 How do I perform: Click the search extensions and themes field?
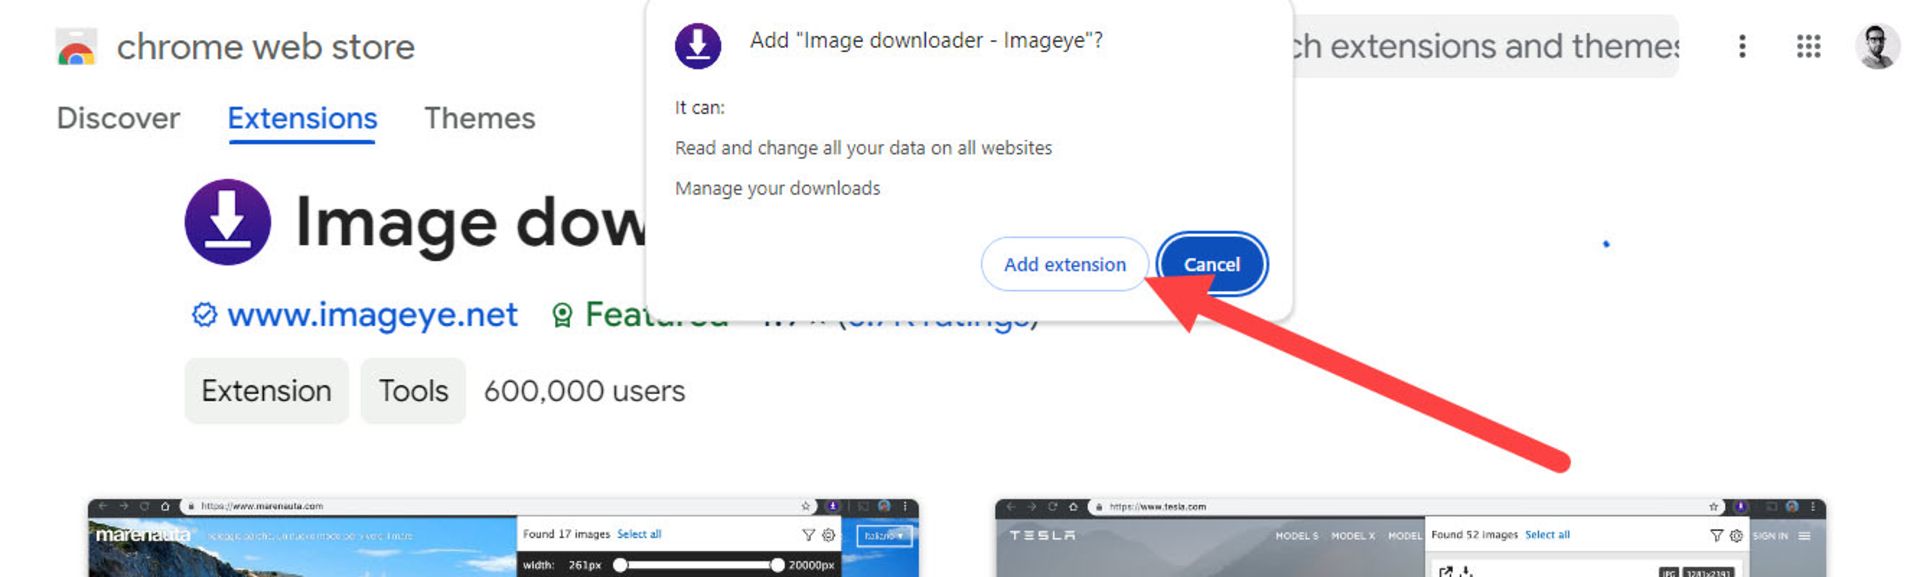pyautogui.click(x=1485, y=46)
